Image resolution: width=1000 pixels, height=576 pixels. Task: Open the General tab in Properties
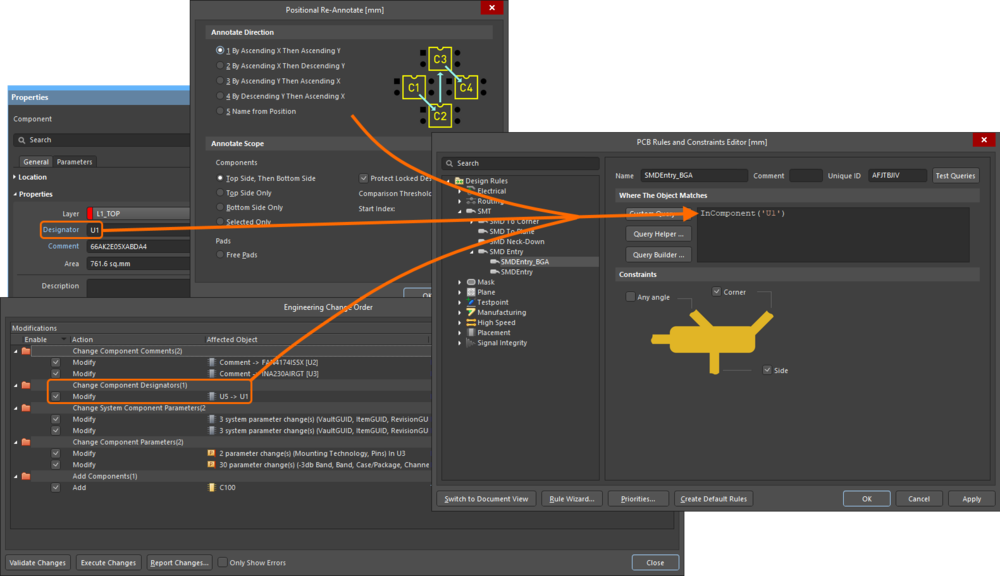pos(36,162)
